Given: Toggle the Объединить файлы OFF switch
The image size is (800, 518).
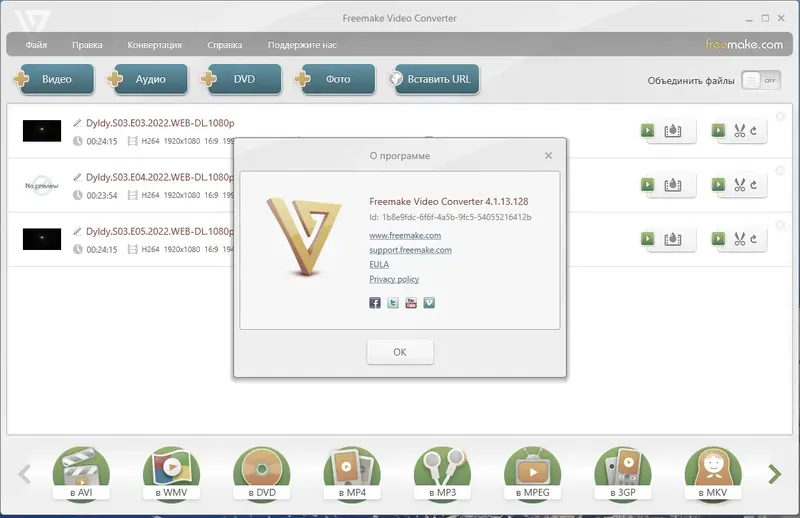Looking at the screenshot, I should point(761,81).
